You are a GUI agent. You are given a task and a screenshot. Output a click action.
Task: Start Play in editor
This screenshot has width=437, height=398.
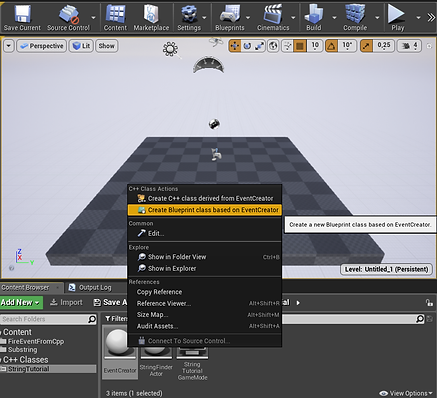[397, 18]
